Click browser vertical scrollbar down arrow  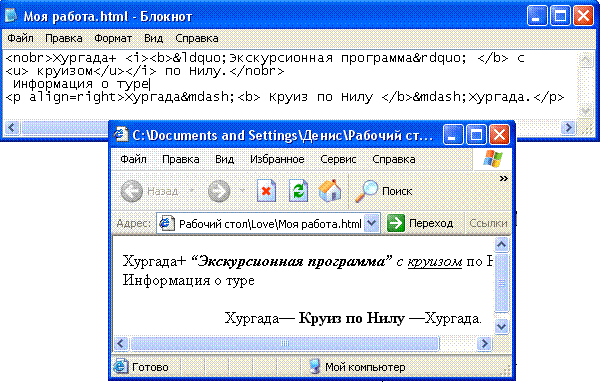coord(502,326)
